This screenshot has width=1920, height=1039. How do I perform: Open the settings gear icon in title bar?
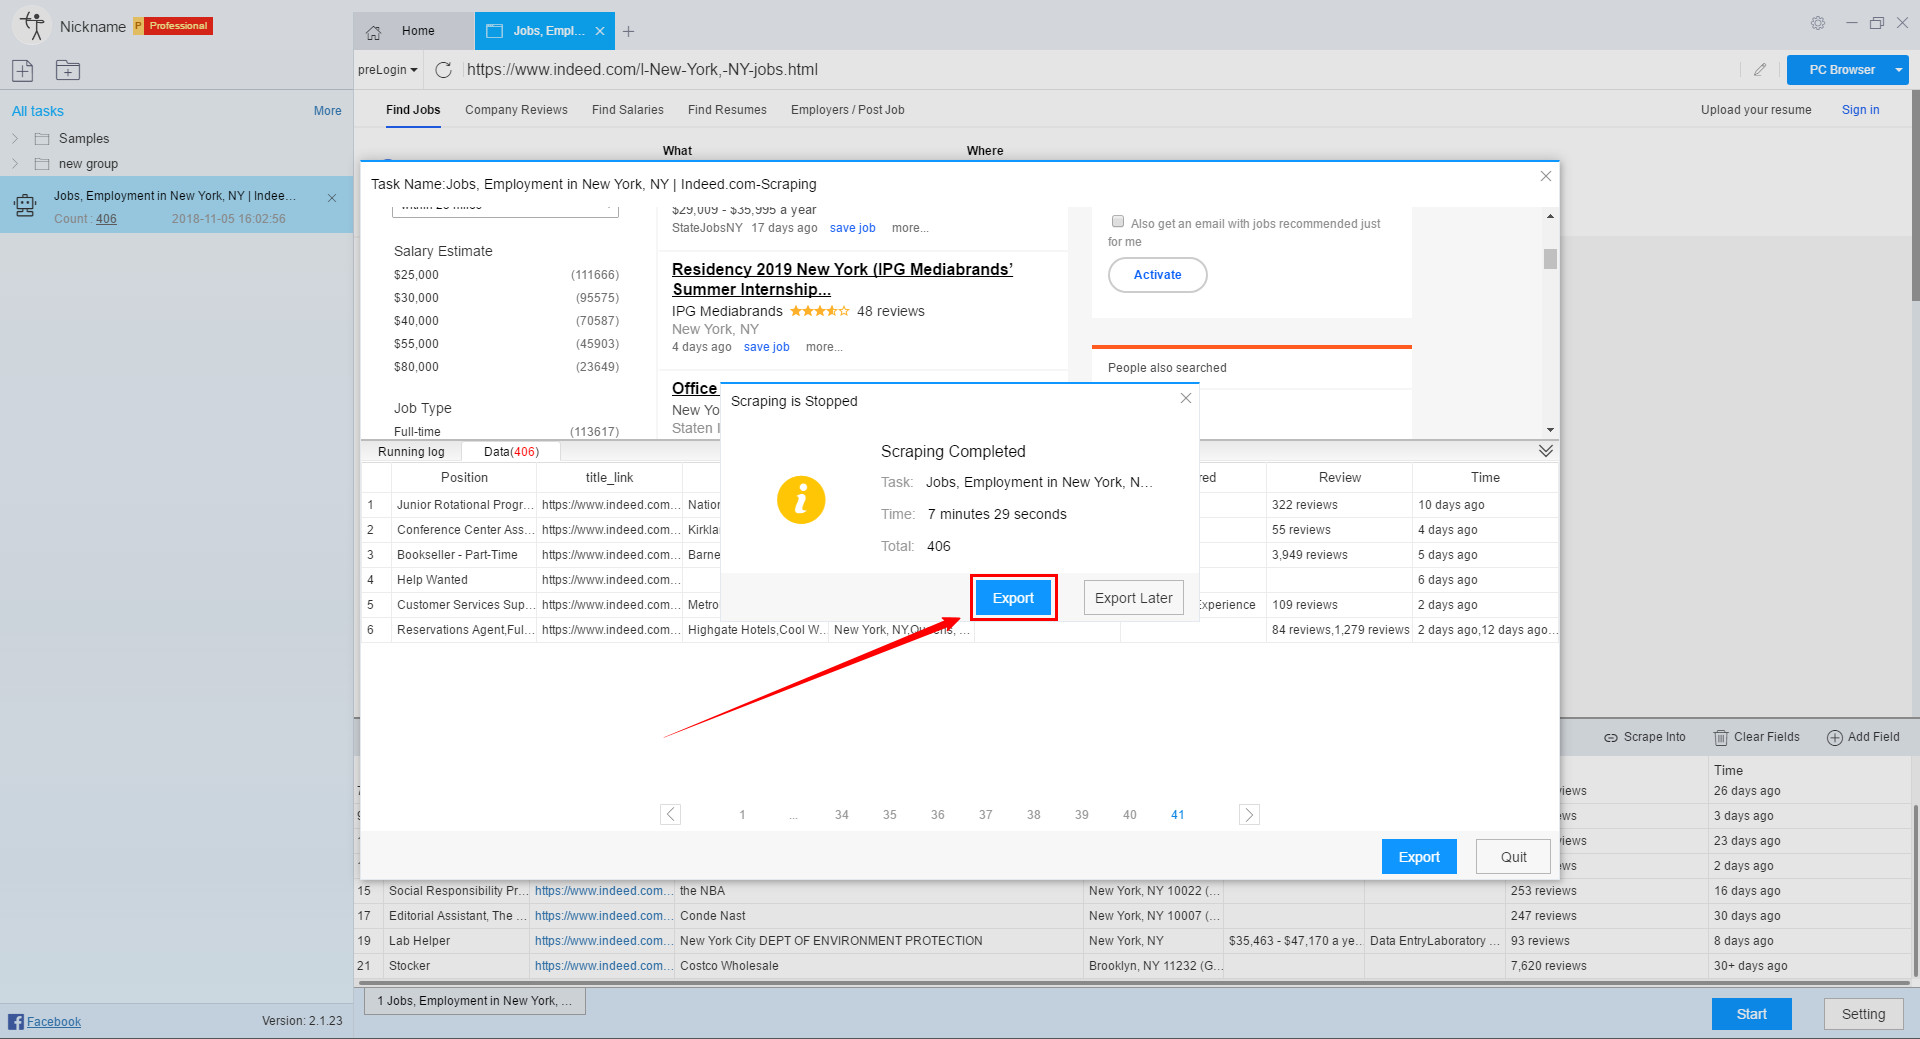pos(1818,23)
